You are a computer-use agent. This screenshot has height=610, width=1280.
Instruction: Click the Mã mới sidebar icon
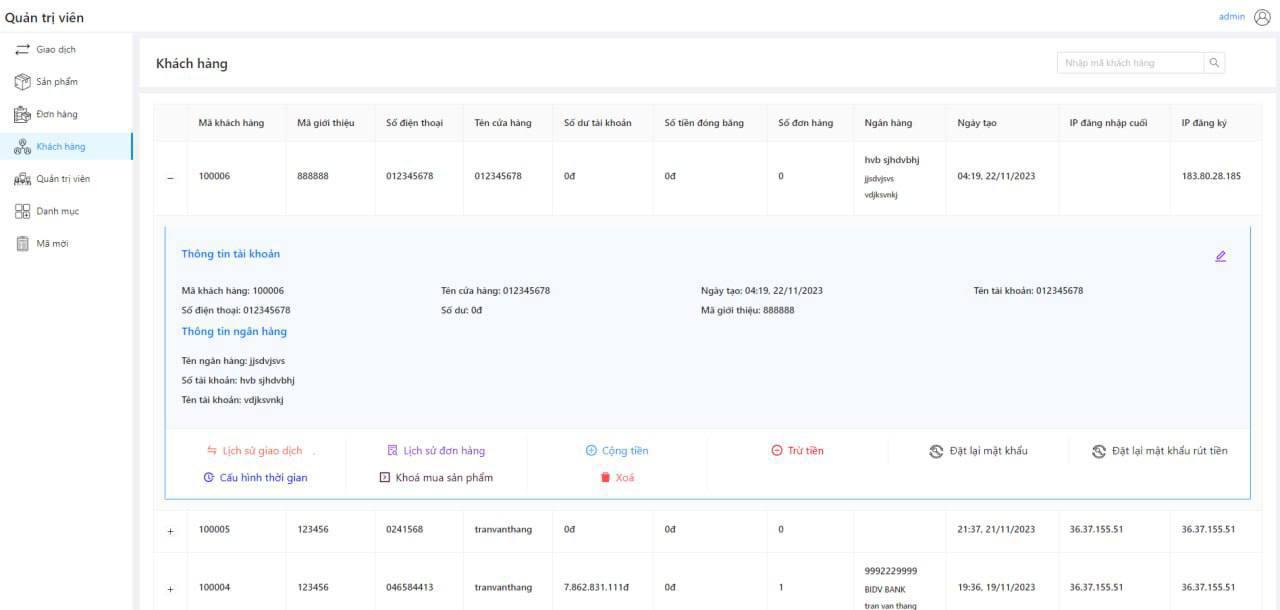point(22,244)
